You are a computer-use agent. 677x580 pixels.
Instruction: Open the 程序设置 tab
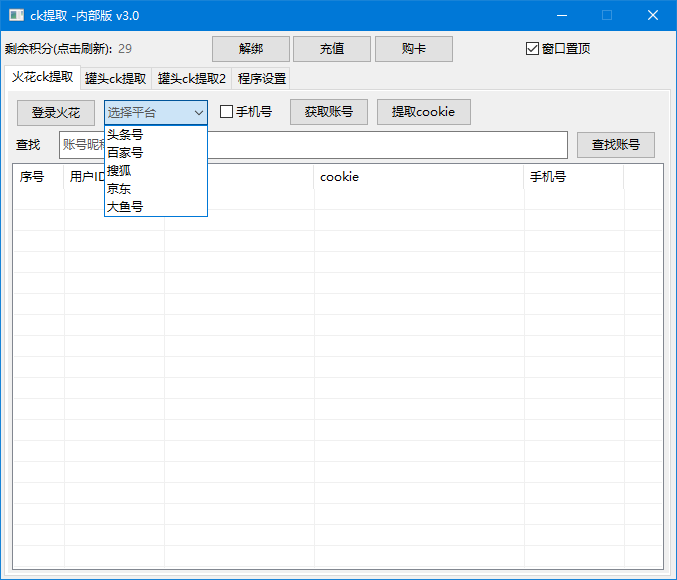[x=262, y=78]
